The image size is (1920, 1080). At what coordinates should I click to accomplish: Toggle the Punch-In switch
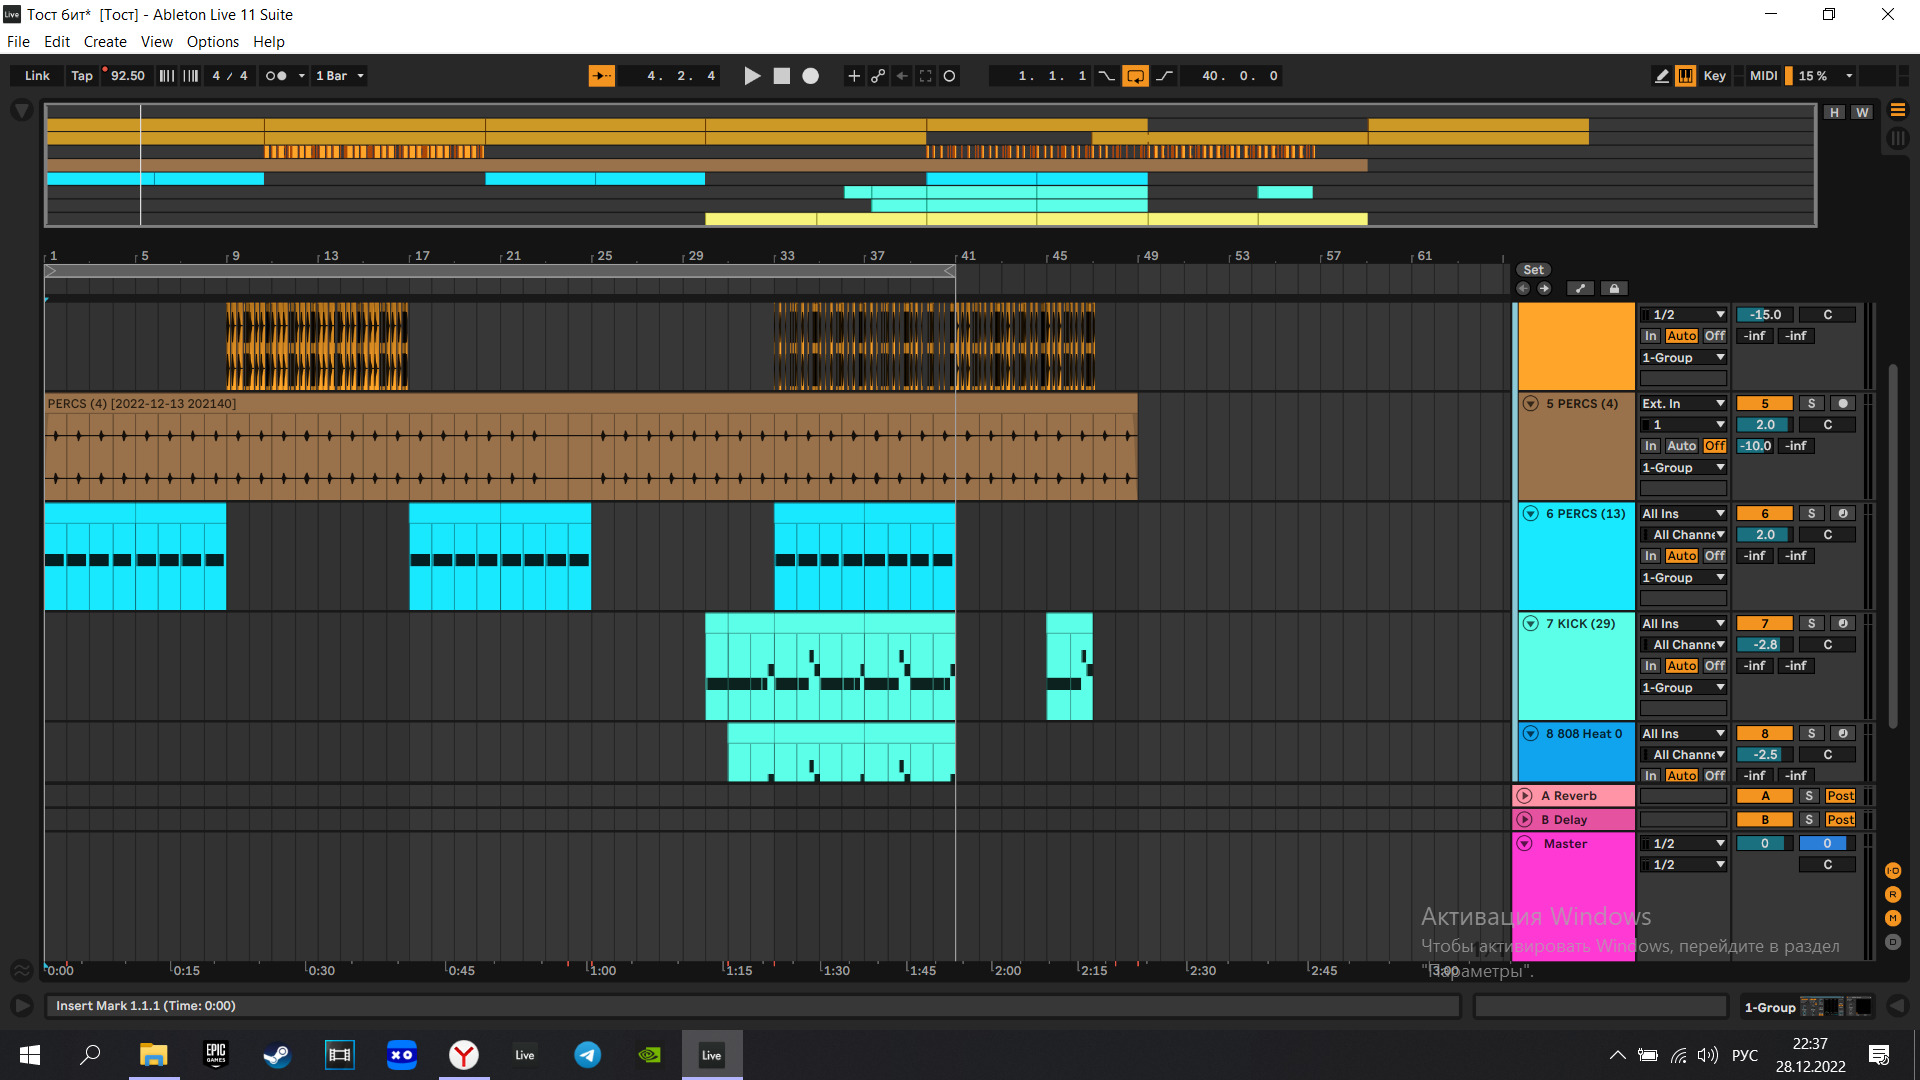pyautogui.click(x=1106, y=76)
